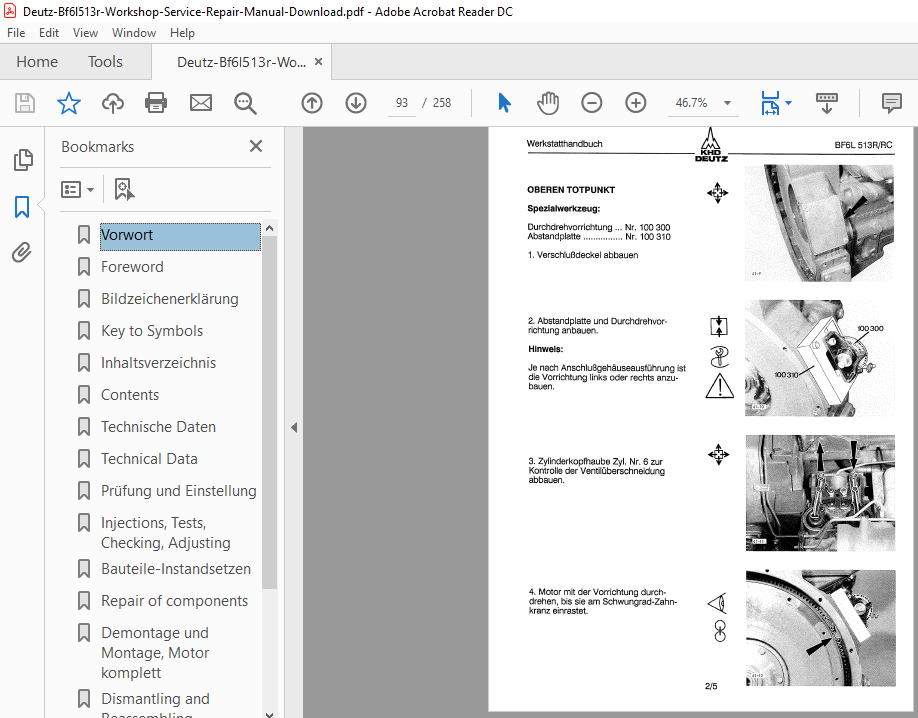This screenshot has width=918, height=718.
Task: Print the document with printer icon
Action: coord(156,103)
